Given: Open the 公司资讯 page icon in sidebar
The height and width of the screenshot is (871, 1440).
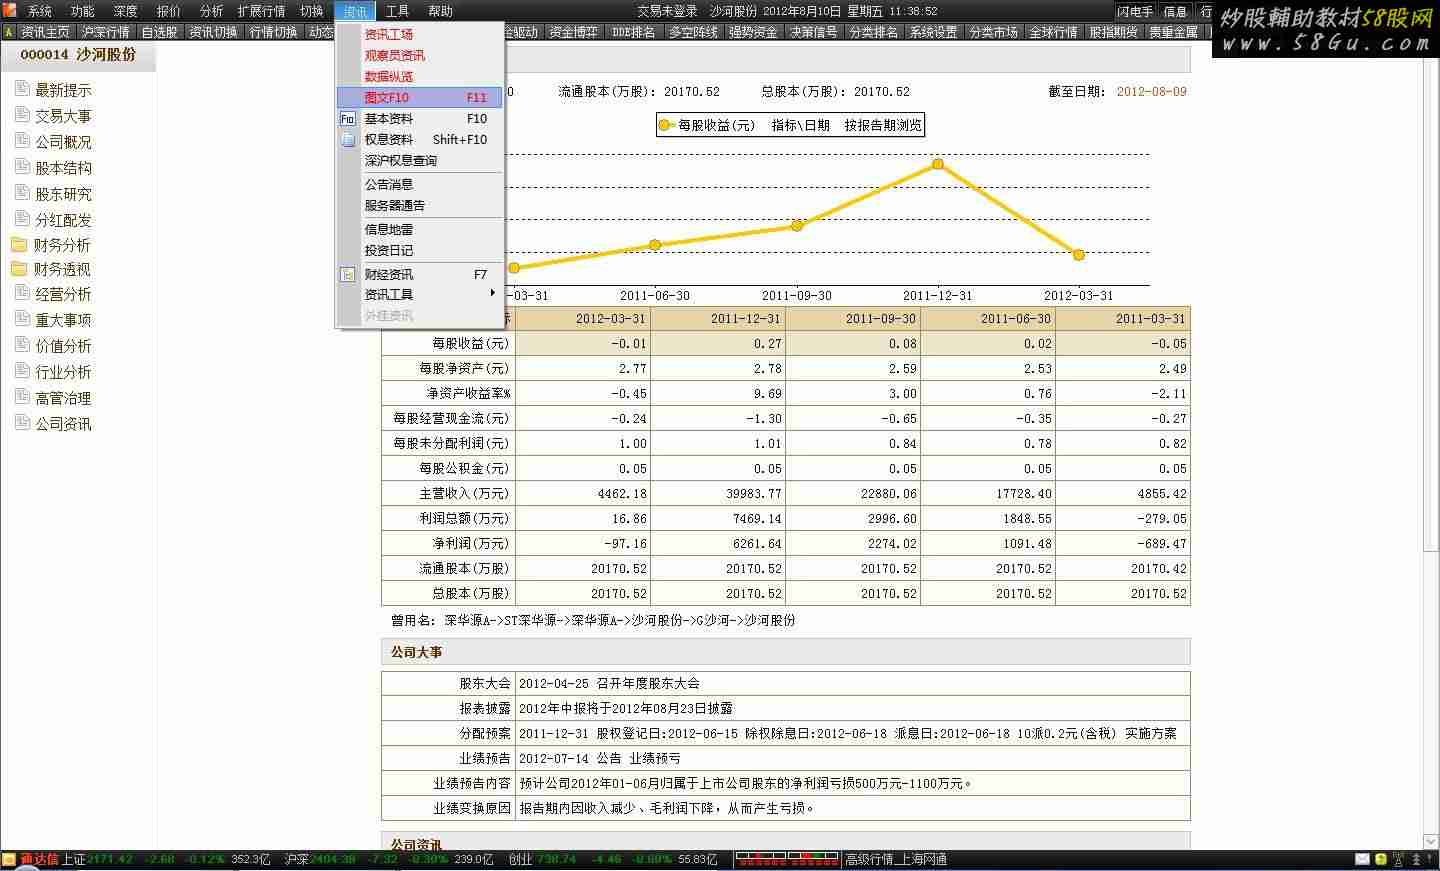Looking at the screenshot, I should point(22,423).
